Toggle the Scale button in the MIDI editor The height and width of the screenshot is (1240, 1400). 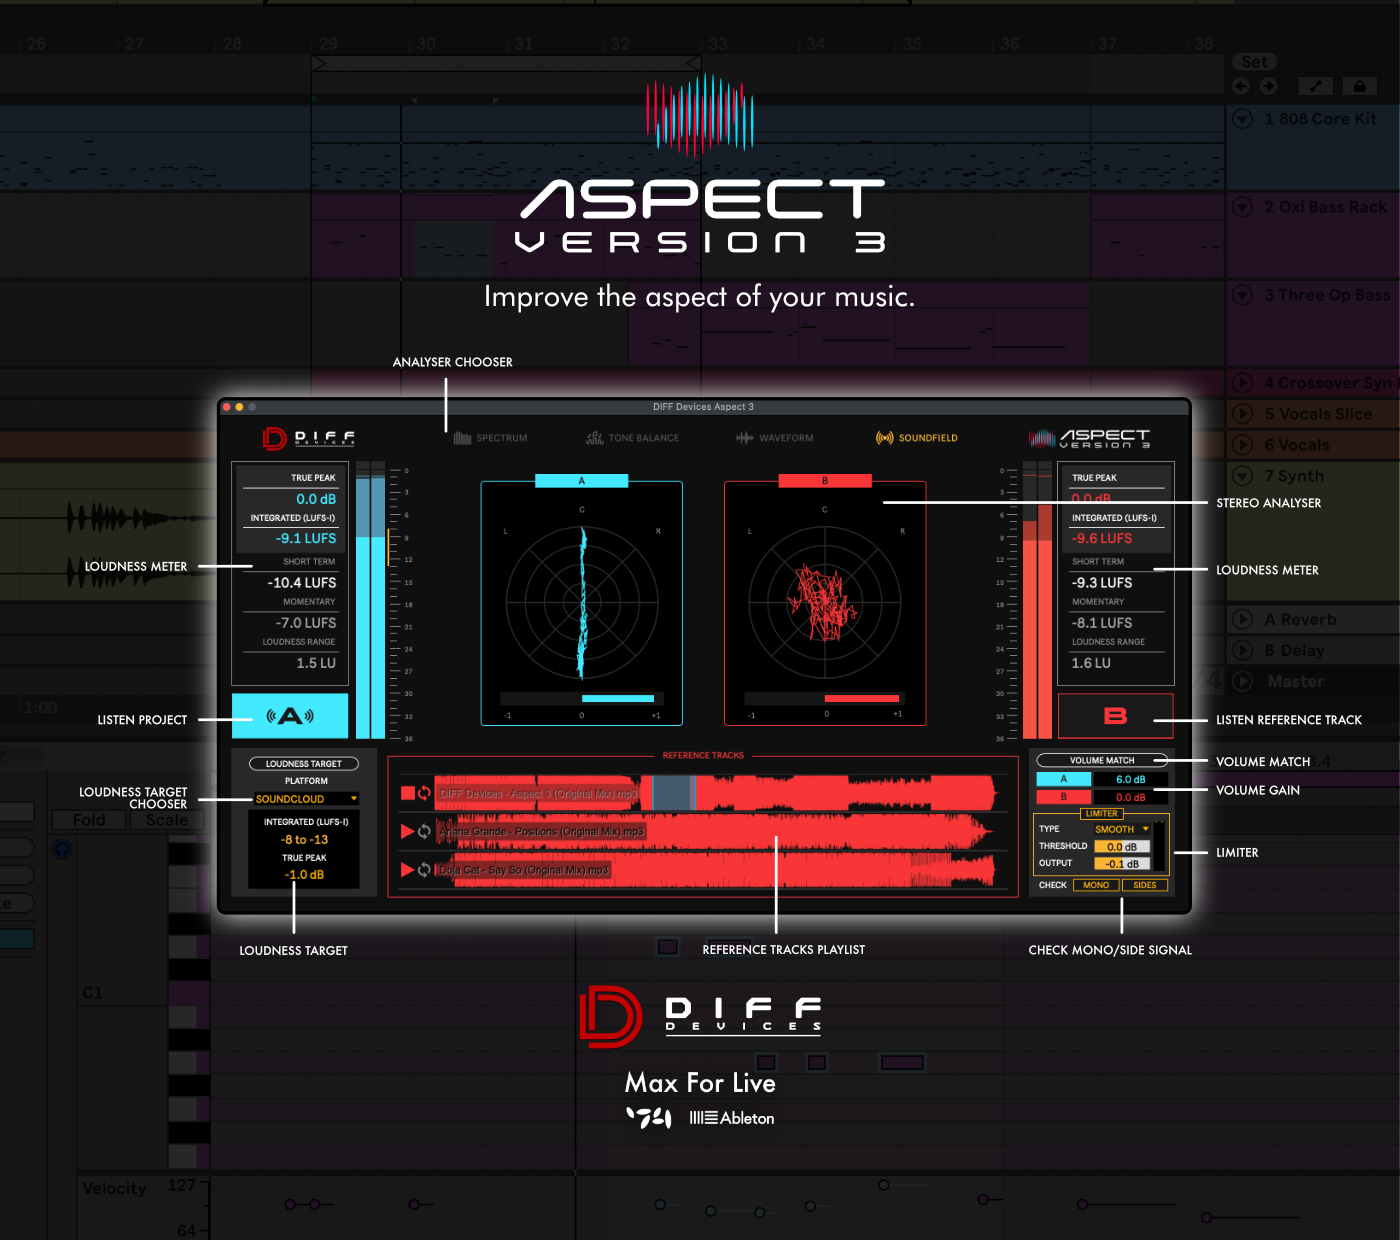click(x=167, y=820)
